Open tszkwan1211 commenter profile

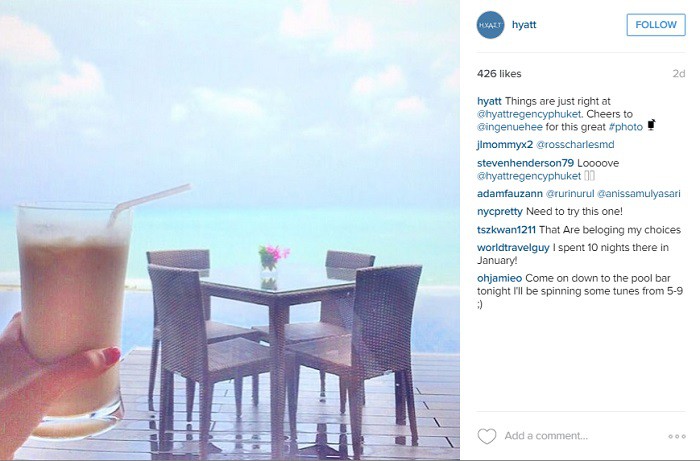(x=506, y=230)
